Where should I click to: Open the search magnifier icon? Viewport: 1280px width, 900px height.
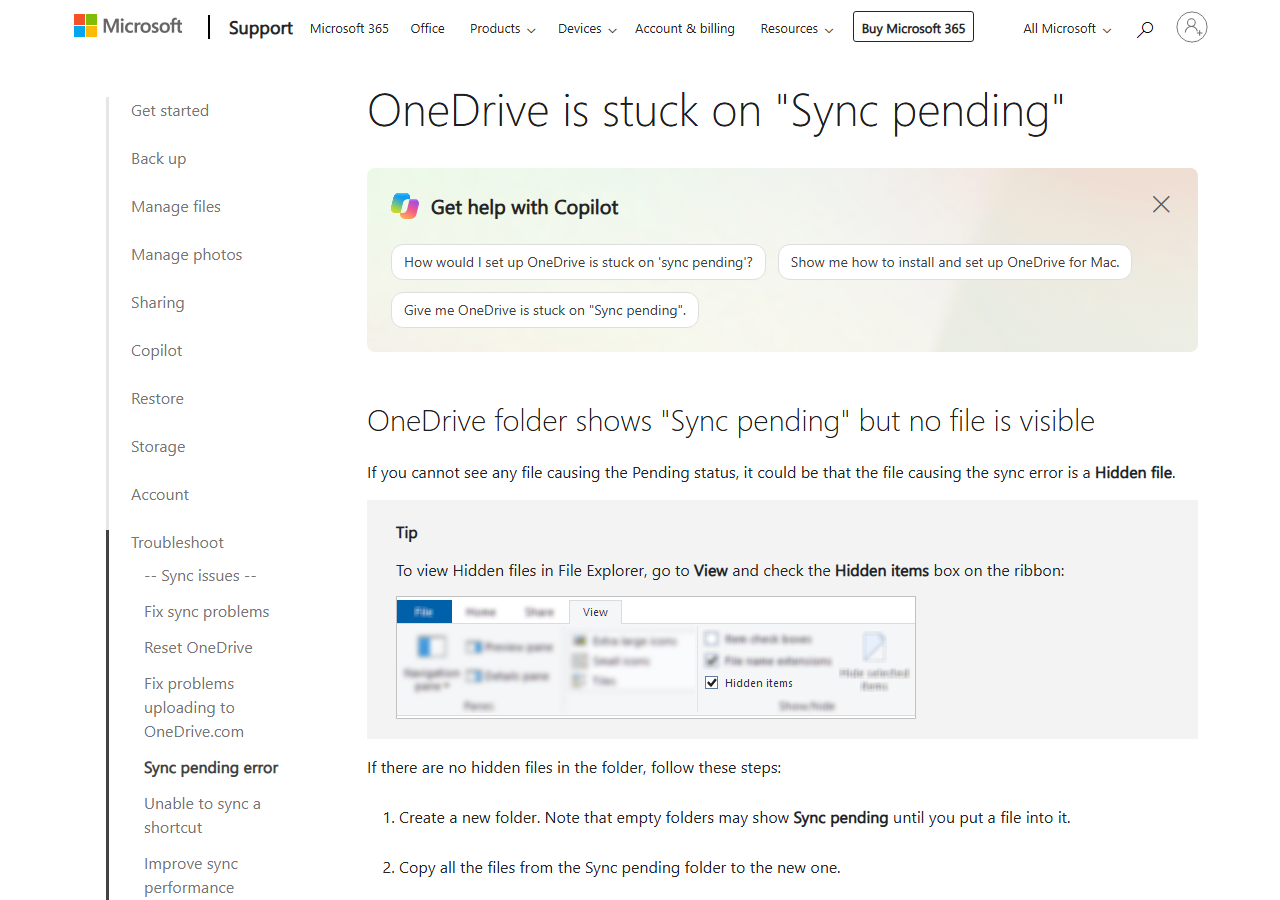click(1145, 29)
